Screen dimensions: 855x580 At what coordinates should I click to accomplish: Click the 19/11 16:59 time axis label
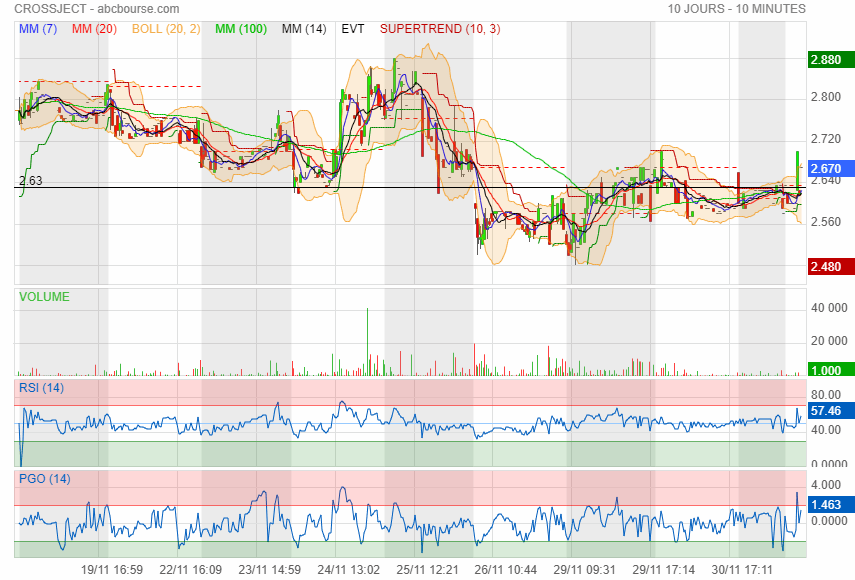point(112,570)
